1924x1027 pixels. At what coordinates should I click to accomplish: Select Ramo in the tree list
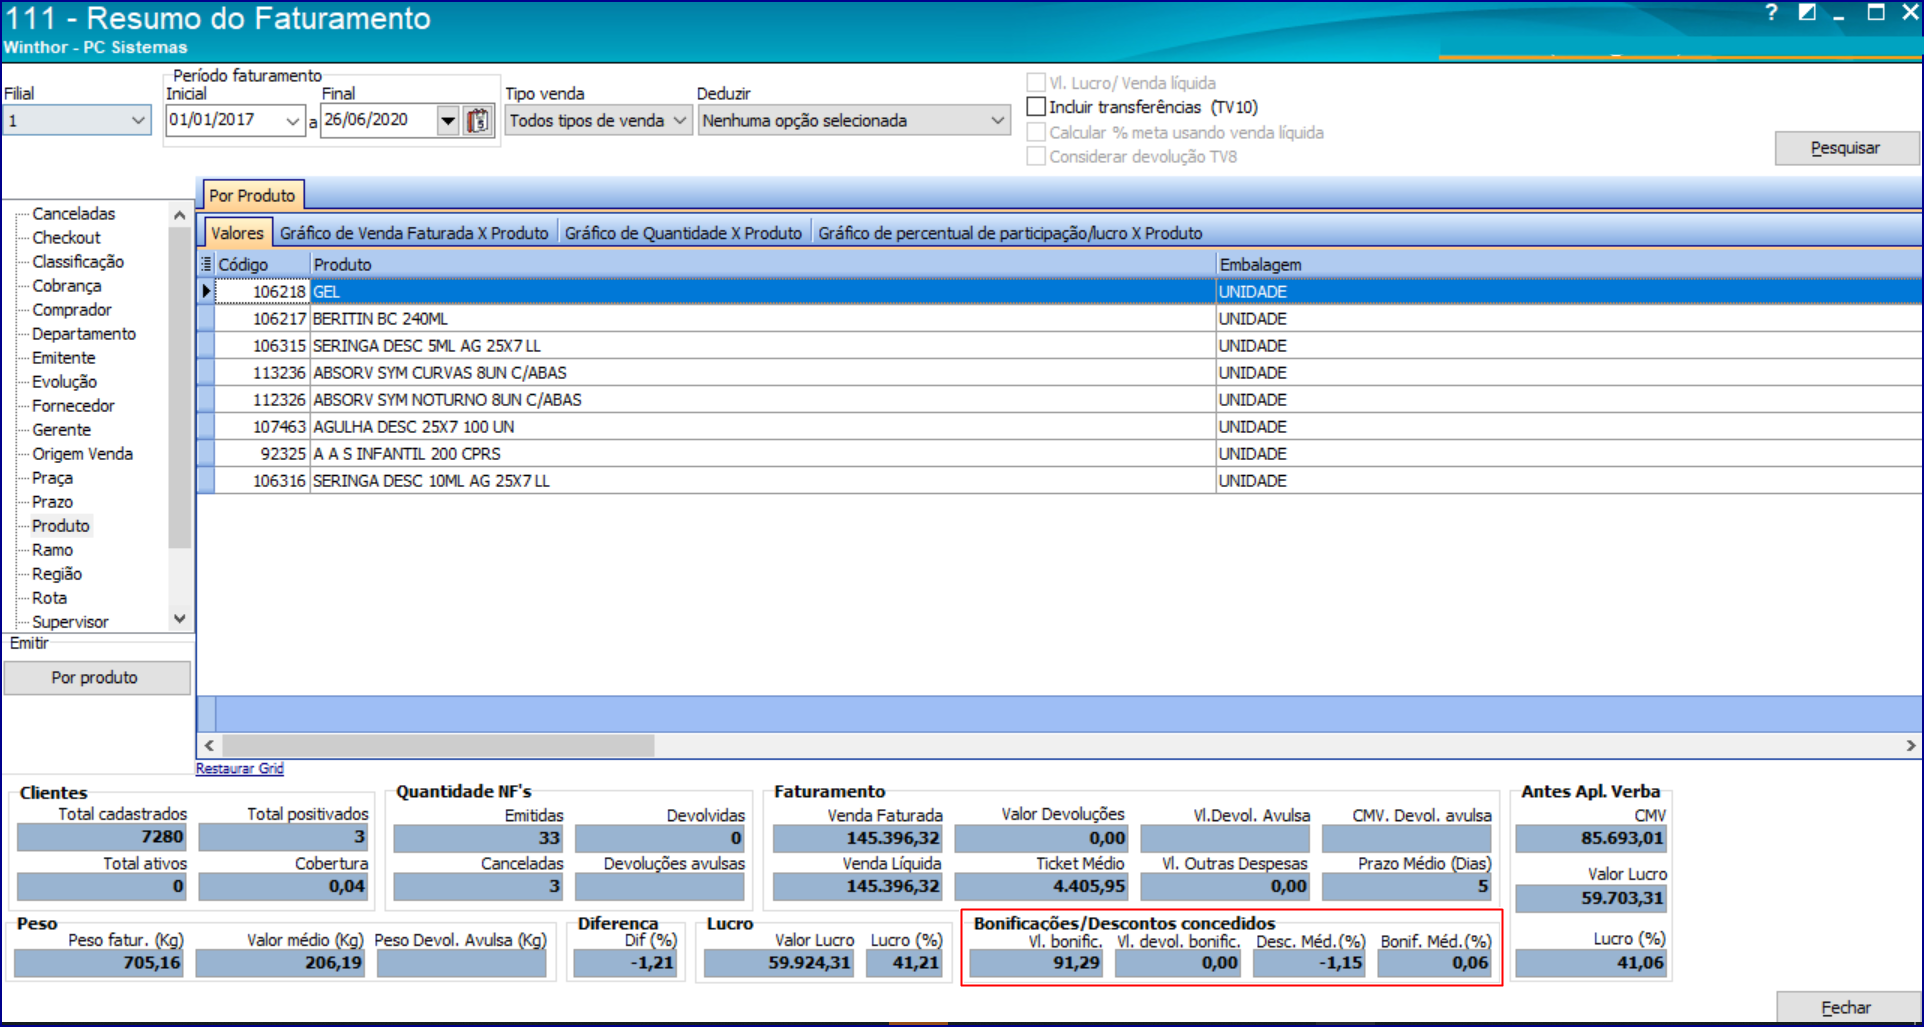pos(52,549)
